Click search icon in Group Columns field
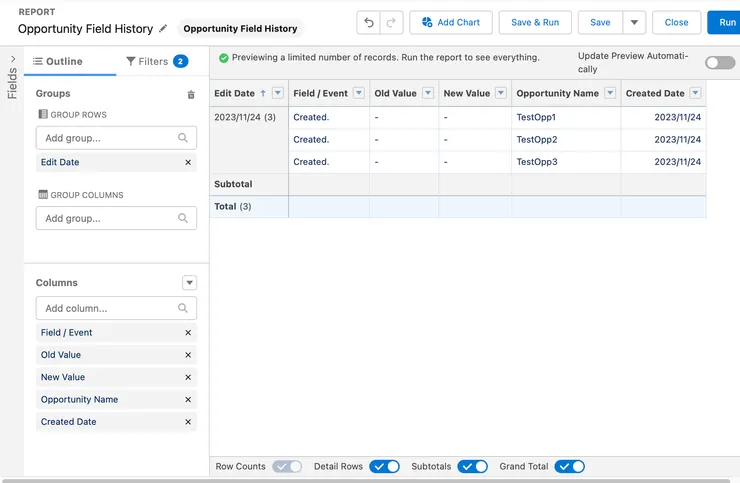Viewport: 740px width, 483px height. [x=183, y=218]
